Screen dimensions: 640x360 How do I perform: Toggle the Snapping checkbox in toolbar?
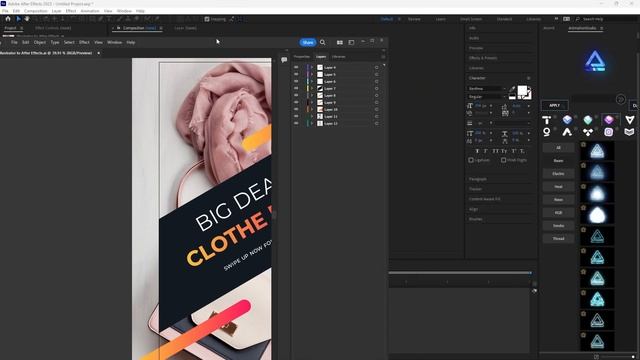pos(207,19)
